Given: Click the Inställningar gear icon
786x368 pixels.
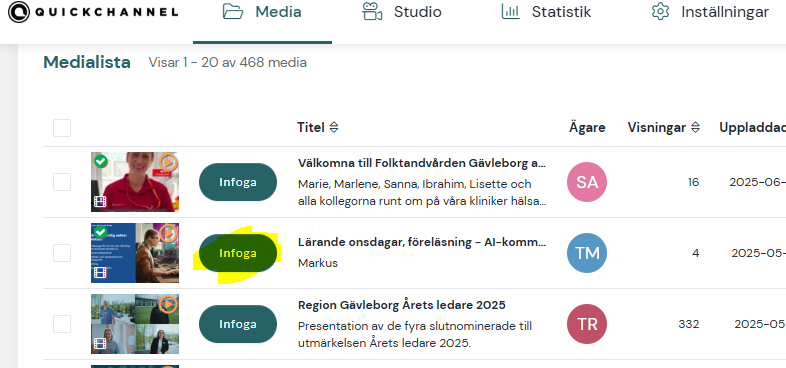Looking at the screenshot, I should [x=660, y=12].
